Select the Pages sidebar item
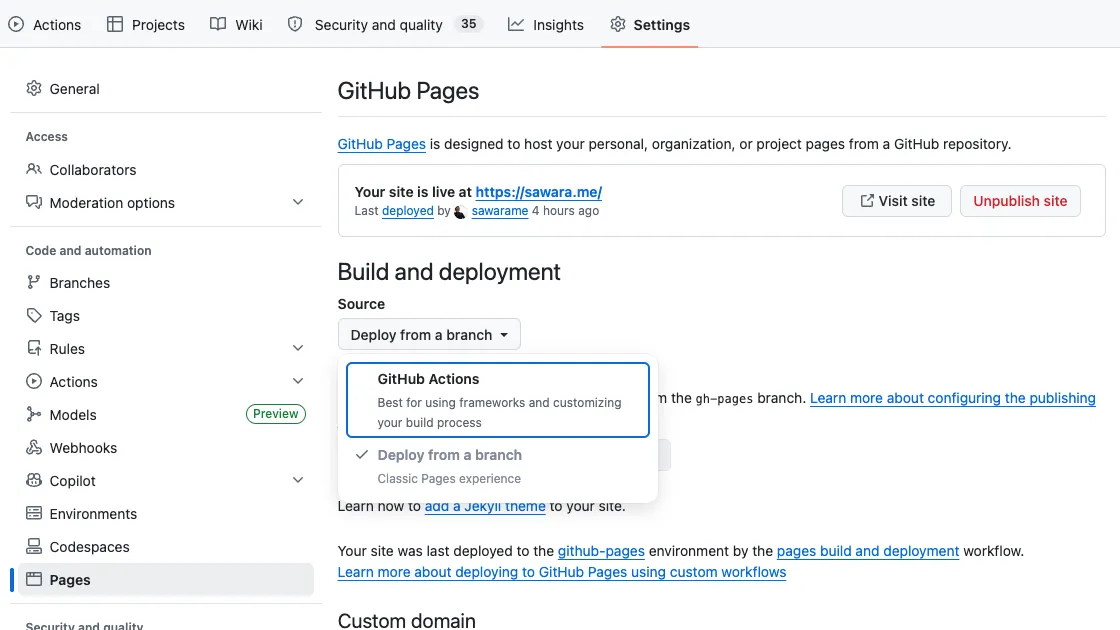This screenshot has height=630, width=1120. coord(166,579)
